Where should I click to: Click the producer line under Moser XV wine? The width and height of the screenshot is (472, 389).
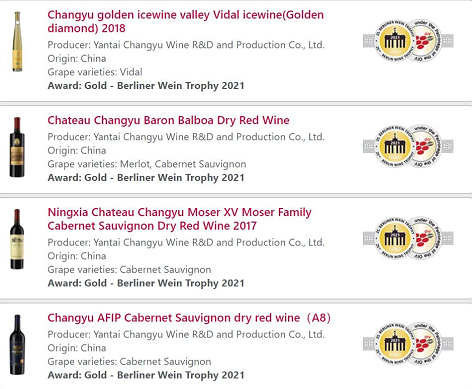(186, 242)
